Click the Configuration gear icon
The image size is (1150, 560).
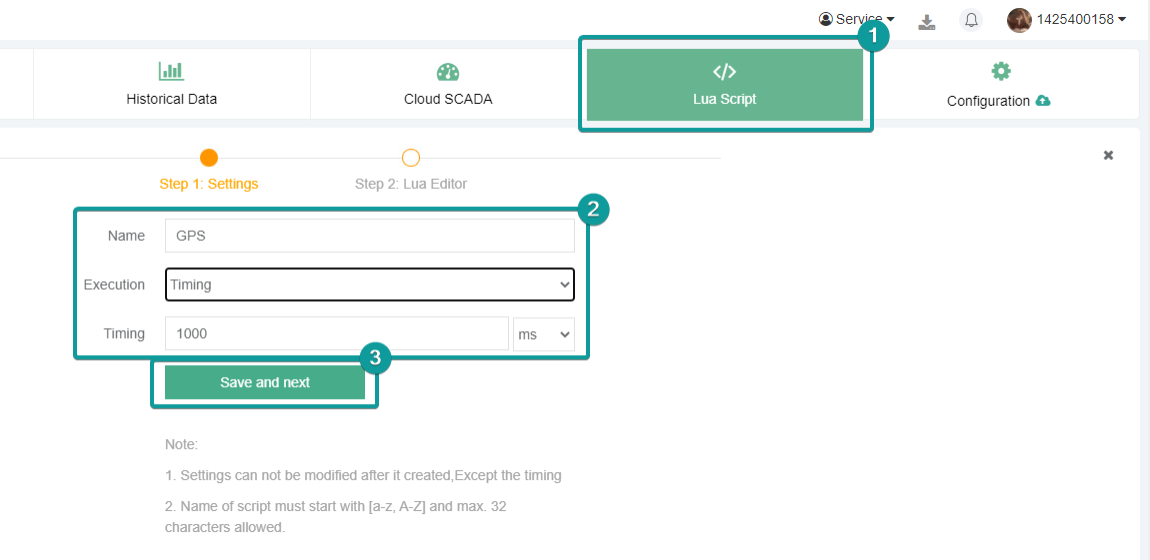(x=1000, y=71)
